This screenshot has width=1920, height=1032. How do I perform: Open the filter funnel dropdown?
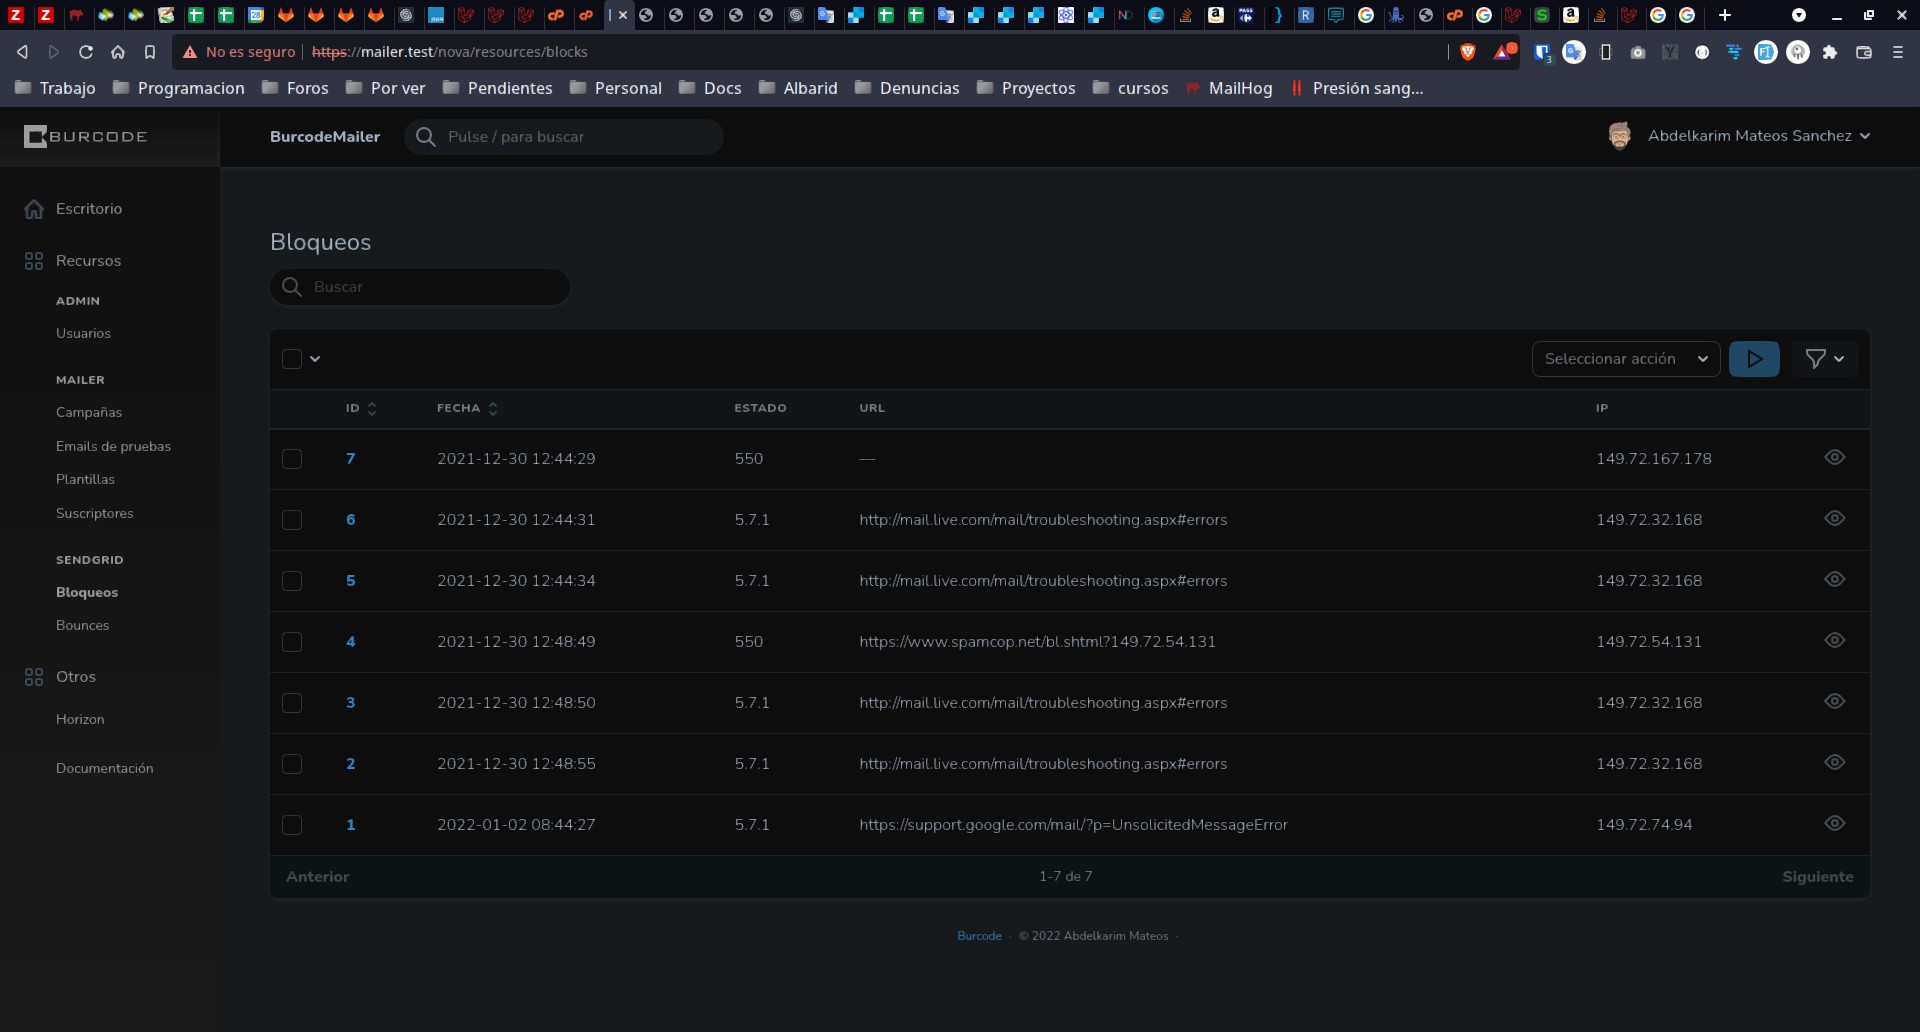(1824, 359)
